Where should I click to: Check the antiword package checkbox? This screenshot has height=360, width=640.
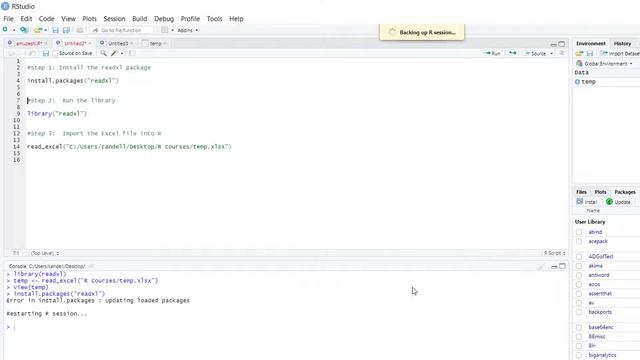579,276
